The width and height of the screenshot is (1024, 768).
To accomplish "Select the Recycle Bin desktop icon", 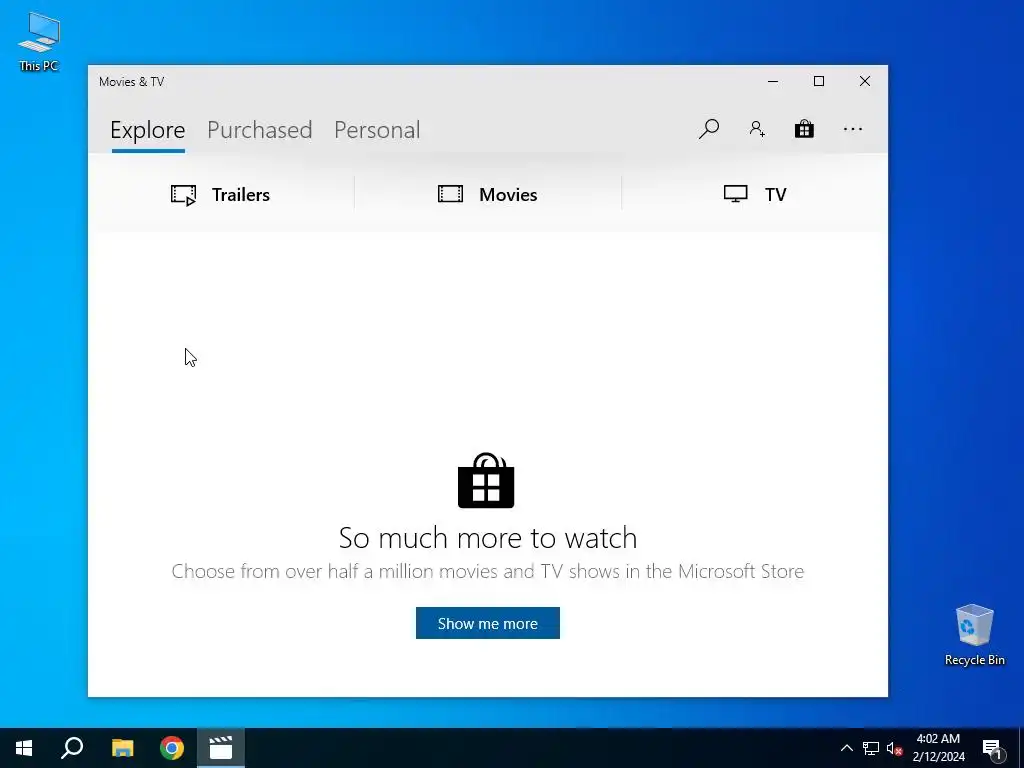I will (974, 635).
